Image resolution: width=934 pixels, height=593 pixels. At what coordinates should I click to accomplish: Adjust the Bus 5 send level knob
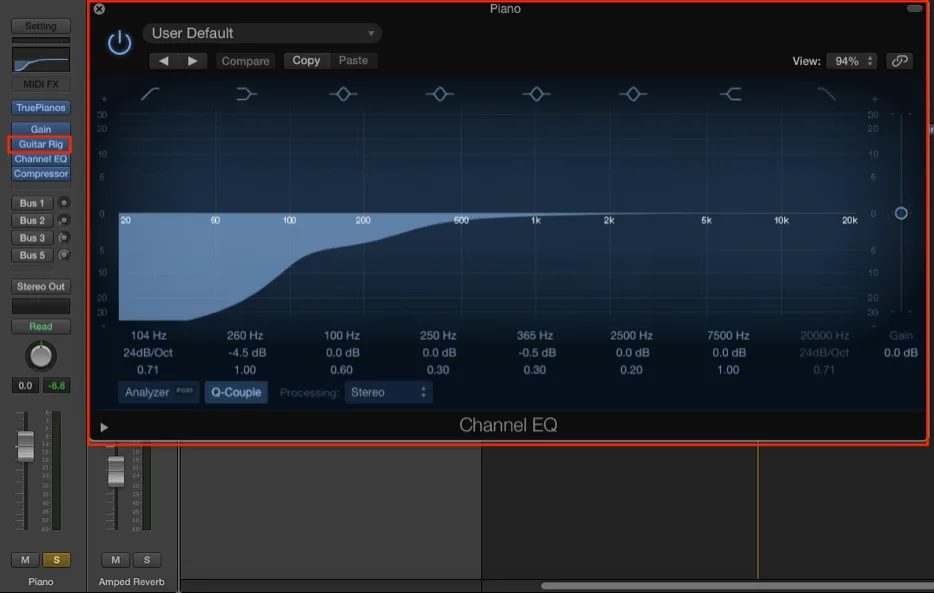click(63, 255)
